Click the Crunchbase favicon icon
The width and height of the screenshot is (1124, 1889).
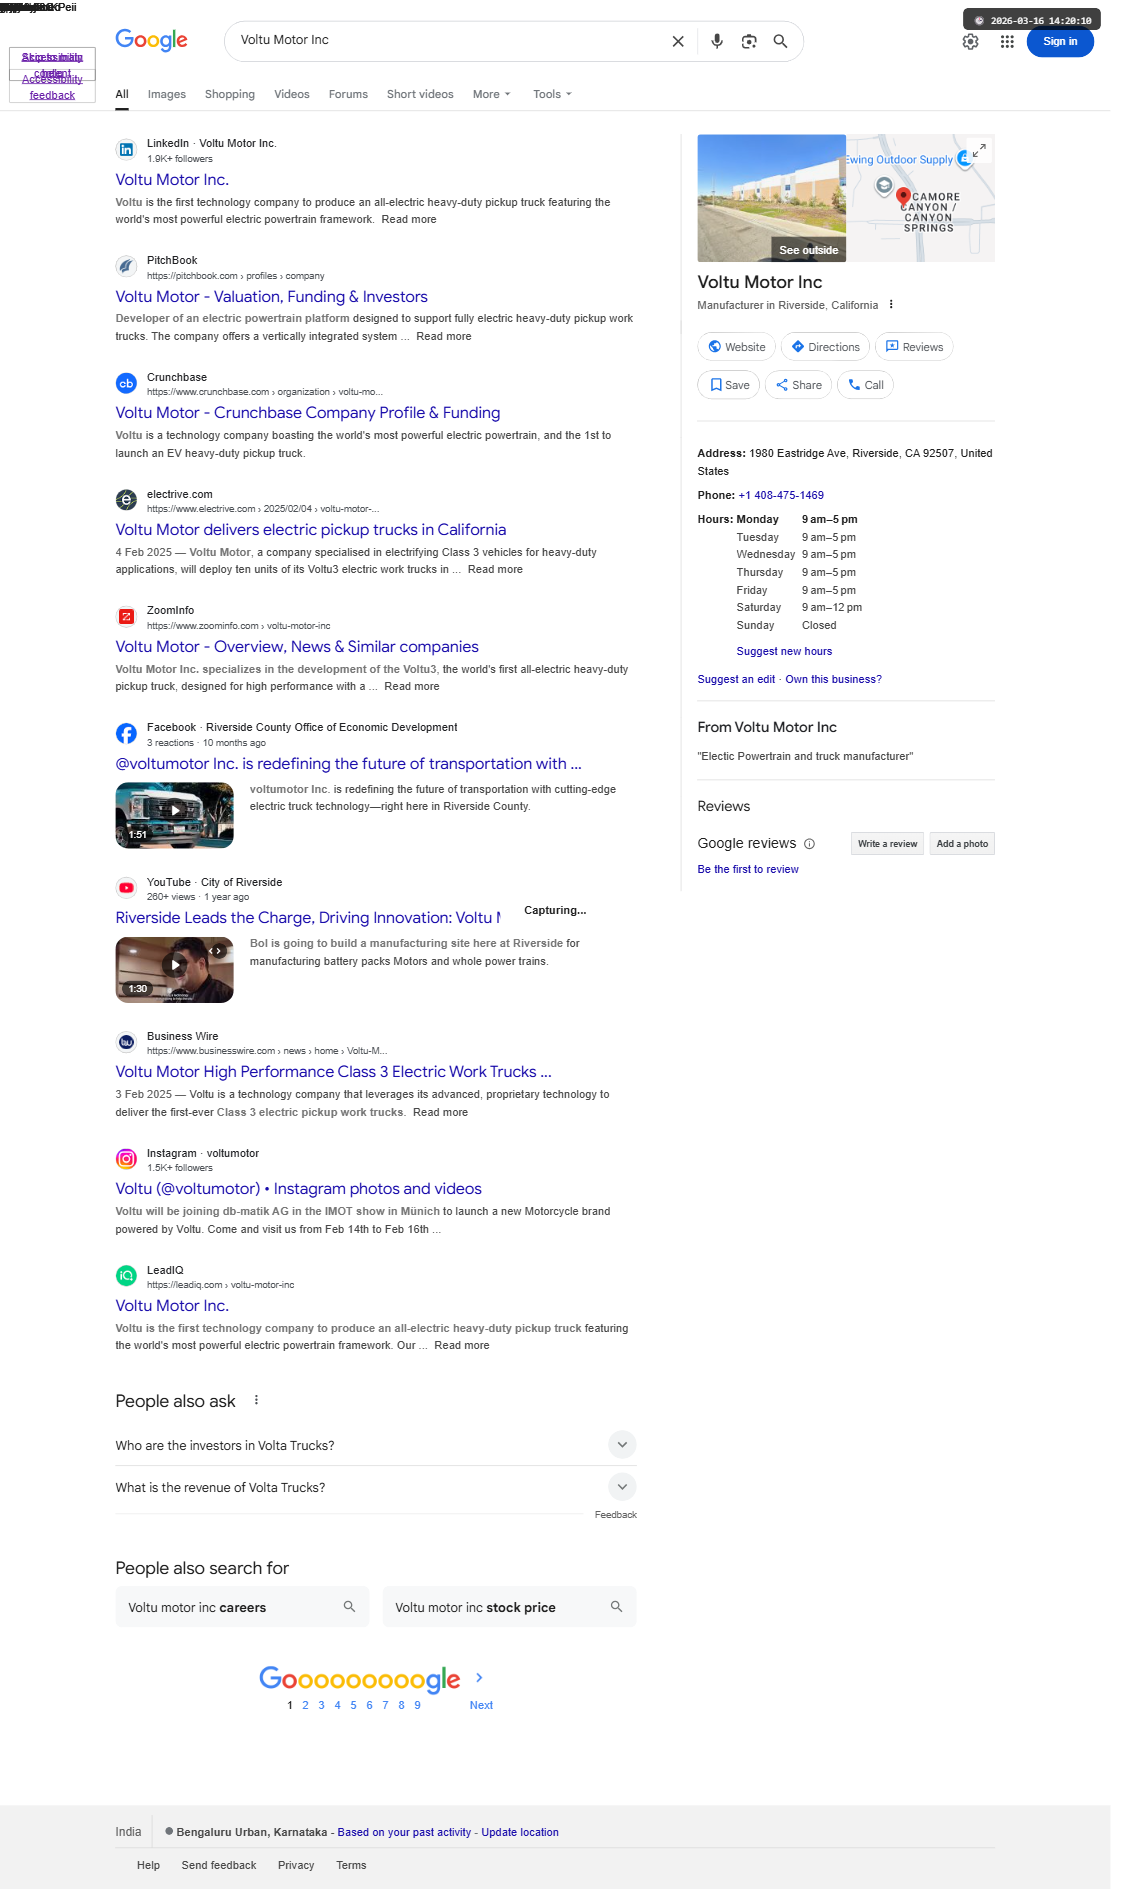[126, 383]
